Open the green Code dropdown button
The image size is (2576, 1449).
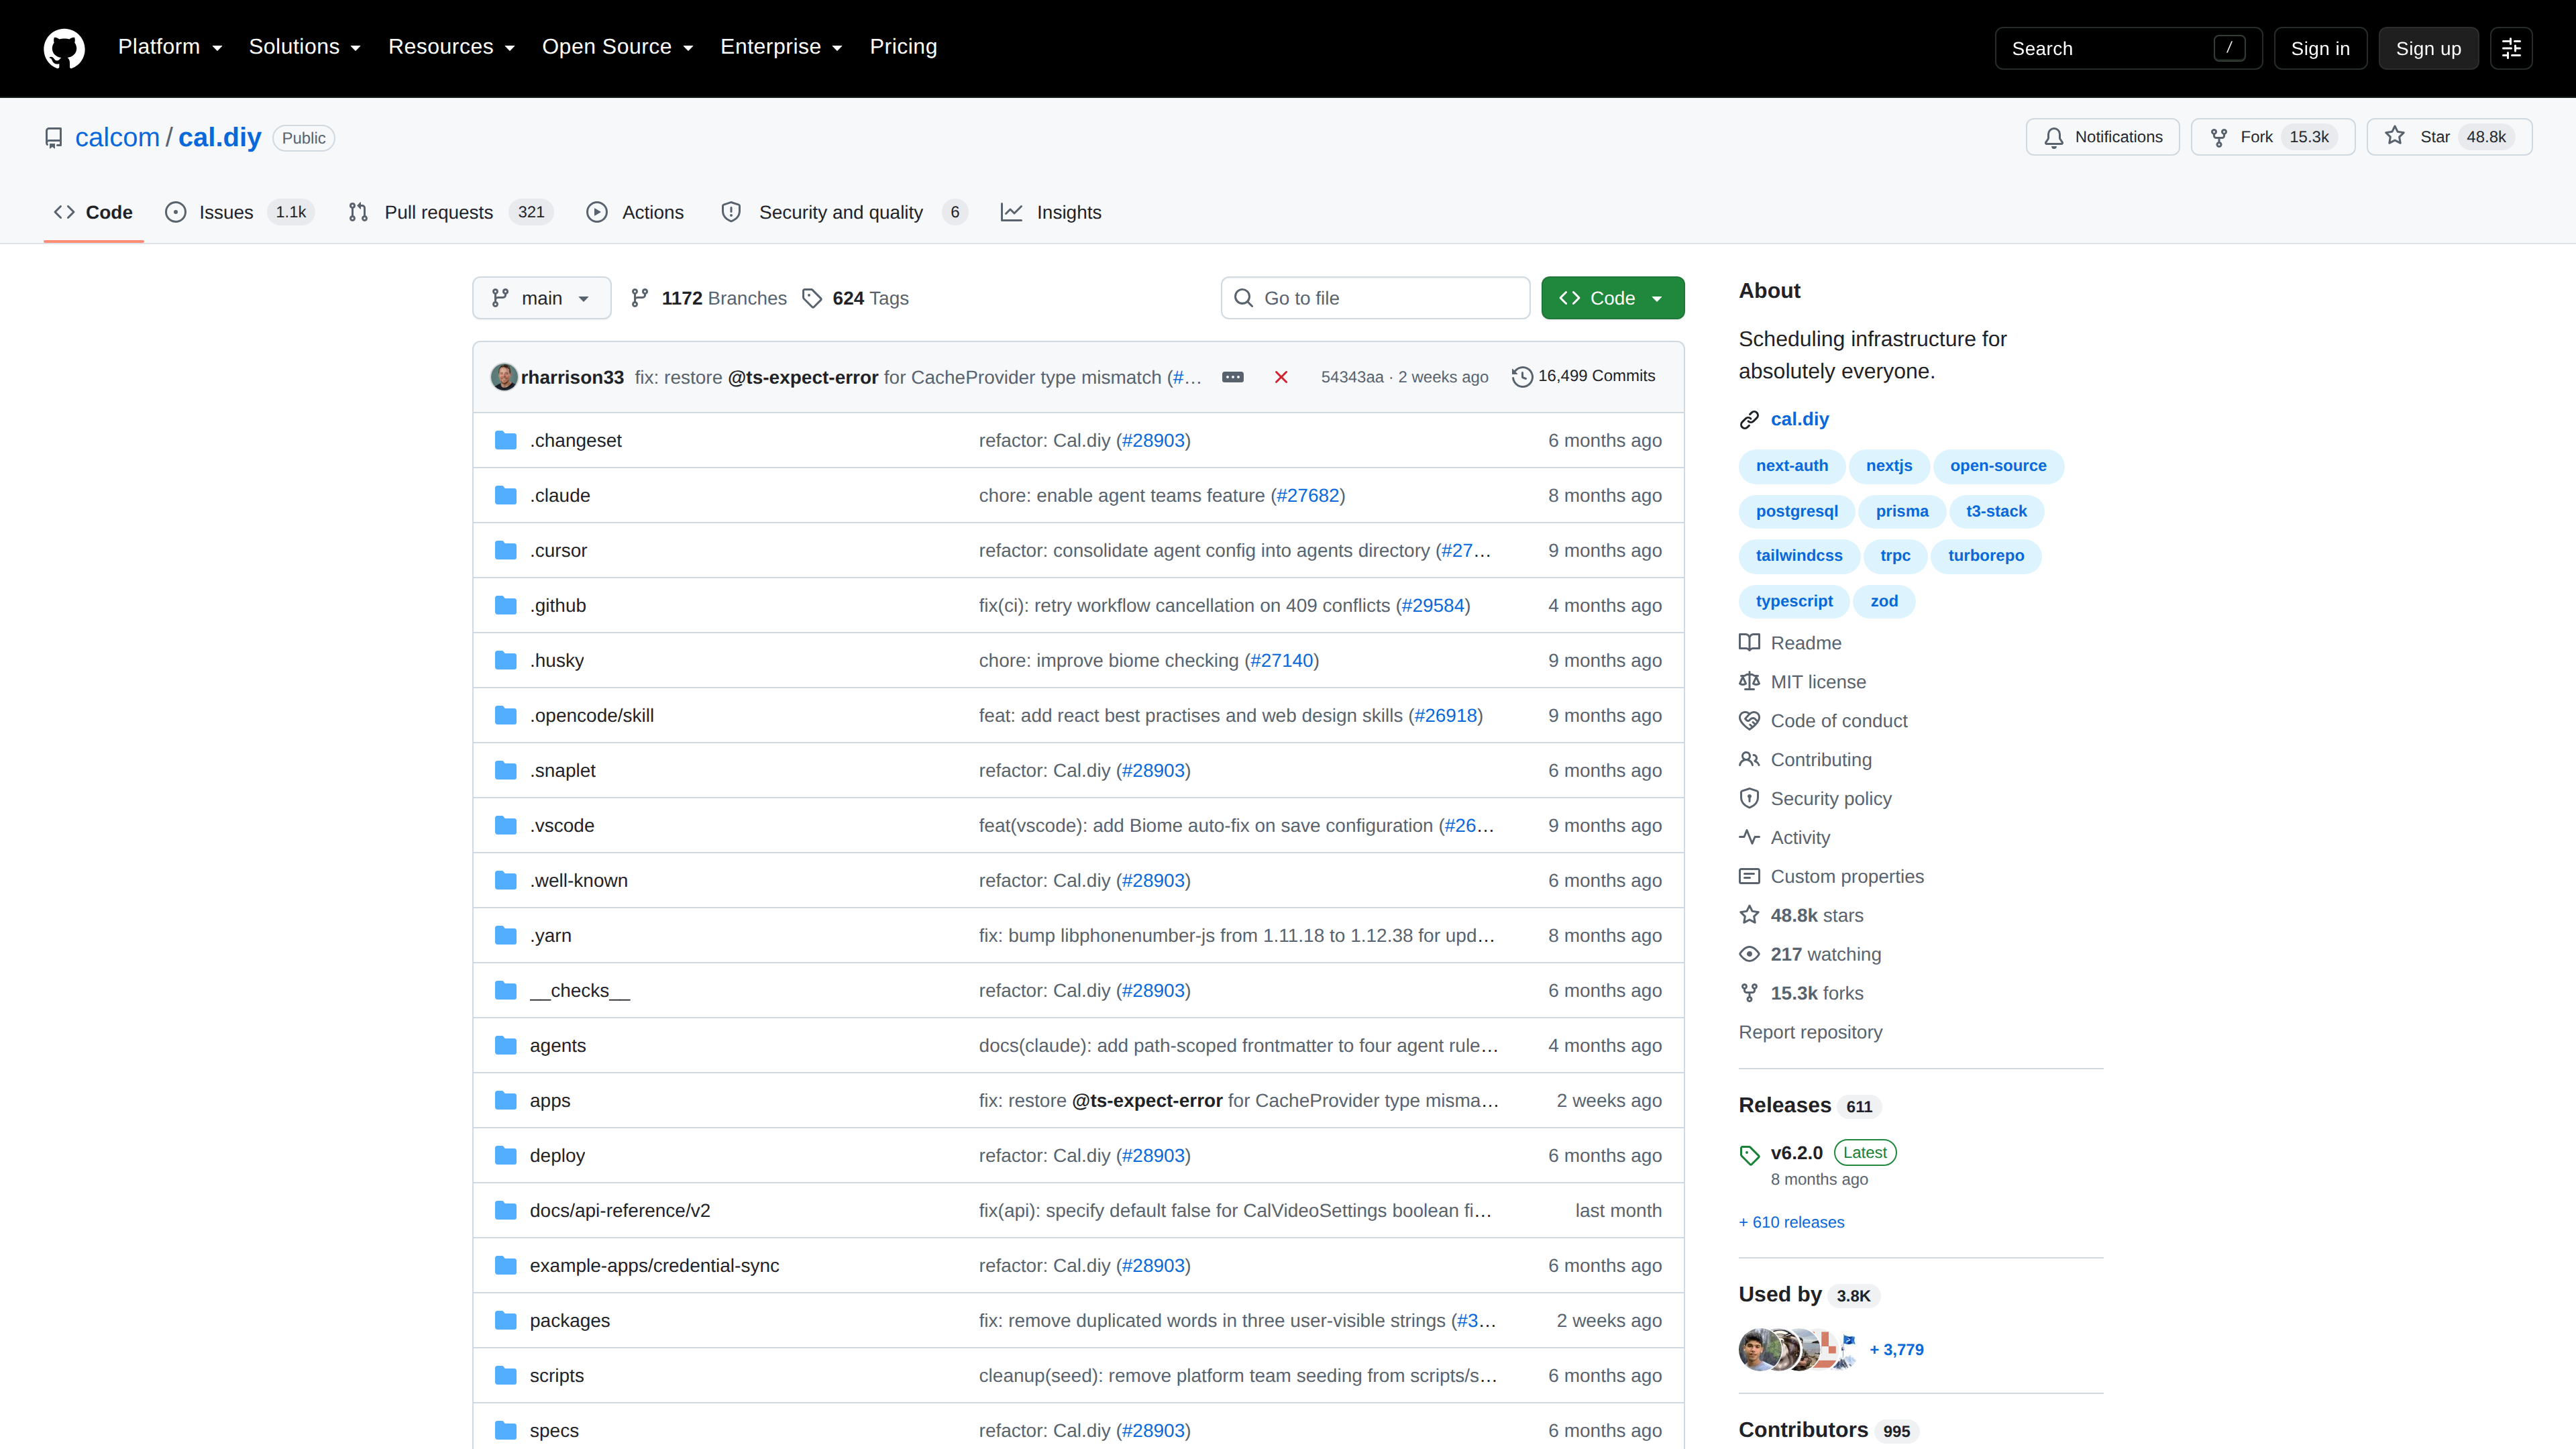pyautogui.click(x=1612, y=298)
